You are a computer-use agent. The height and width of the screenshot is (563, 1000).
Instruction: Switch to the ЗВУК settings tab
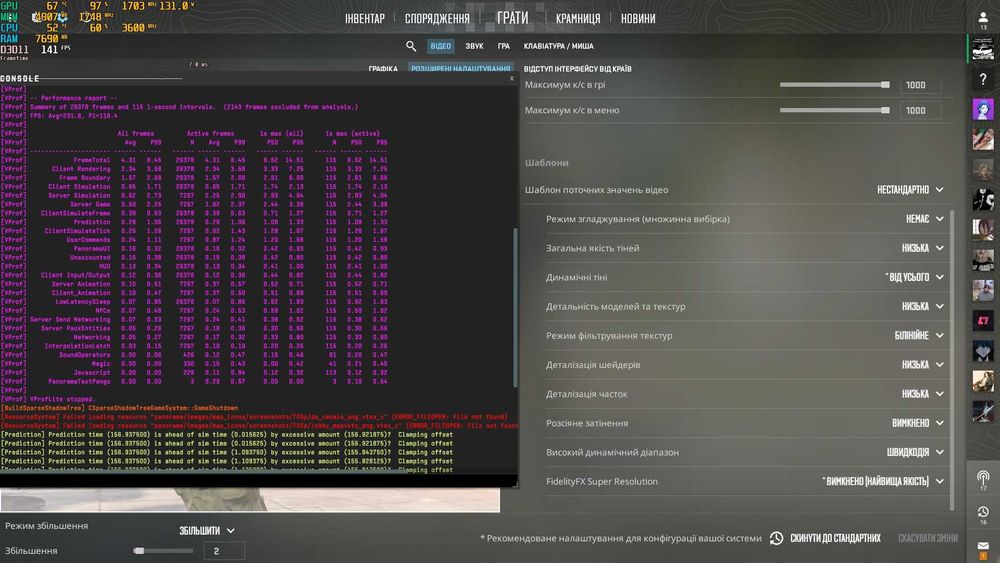coord(474,46)
